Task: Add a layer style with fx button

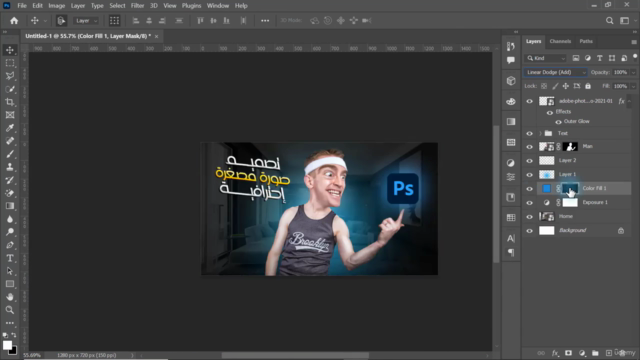Action: 555,353
